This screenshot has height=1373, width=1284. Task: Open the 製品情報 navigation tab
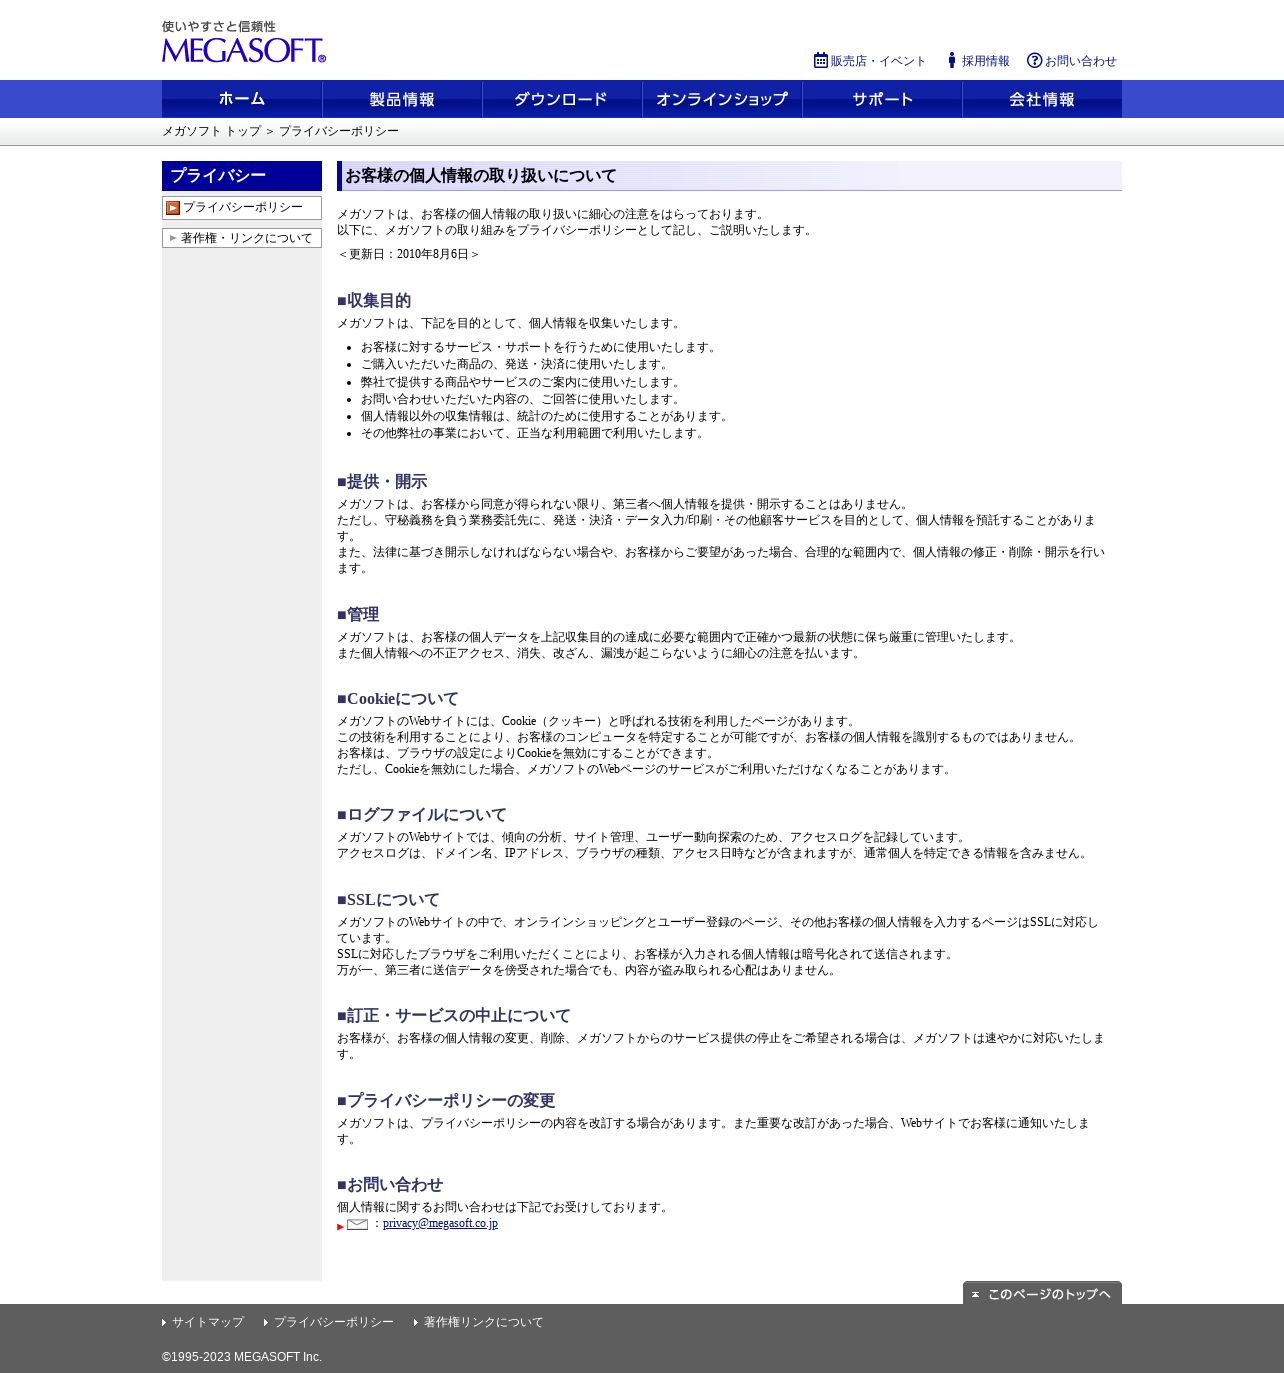pos(402,99)
